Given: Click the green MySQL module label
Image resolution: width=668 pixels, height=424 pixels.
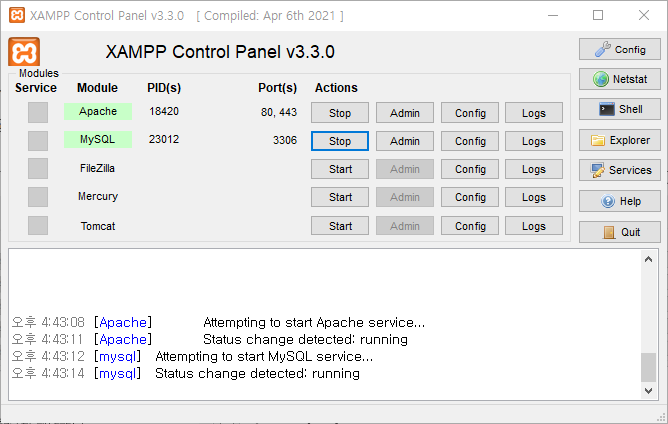Looking at the screenshot, I should tap(98, 139).
